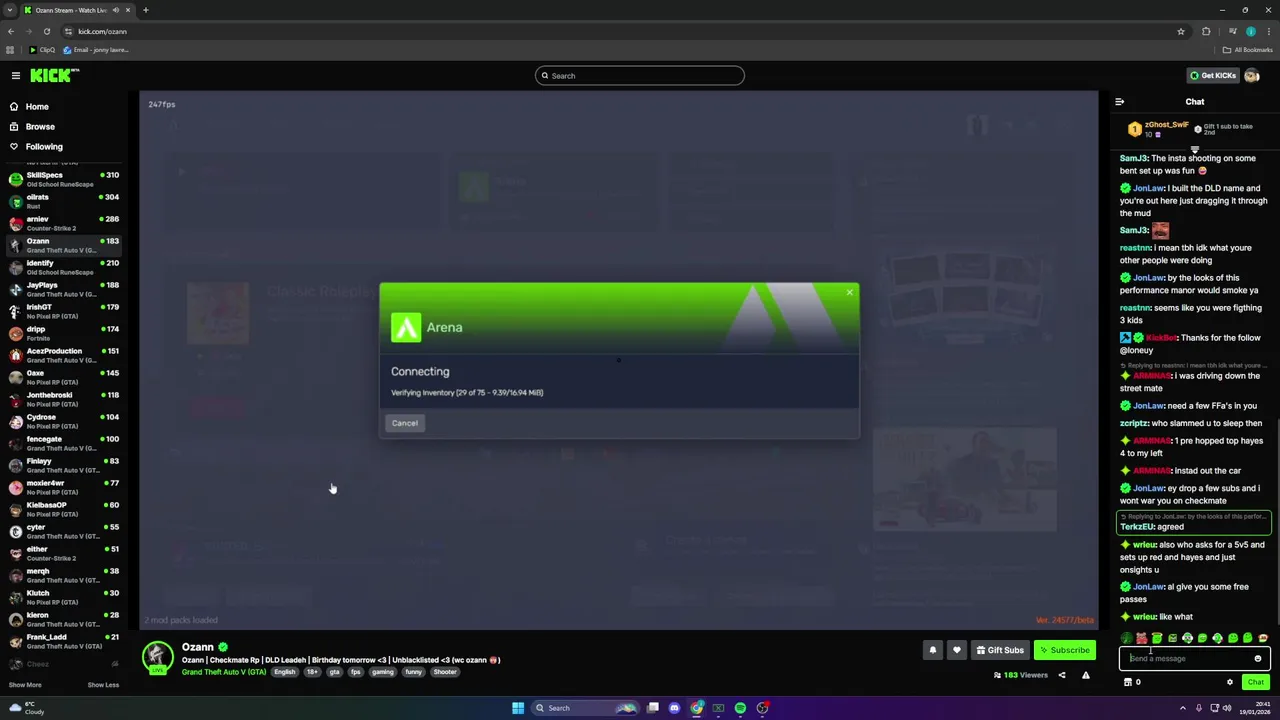Image resolution: width=1280 pixels, height=720 pixels.
Task: Open Jonthebroski channel in sidebar
Action: click(x=62, y=399)
